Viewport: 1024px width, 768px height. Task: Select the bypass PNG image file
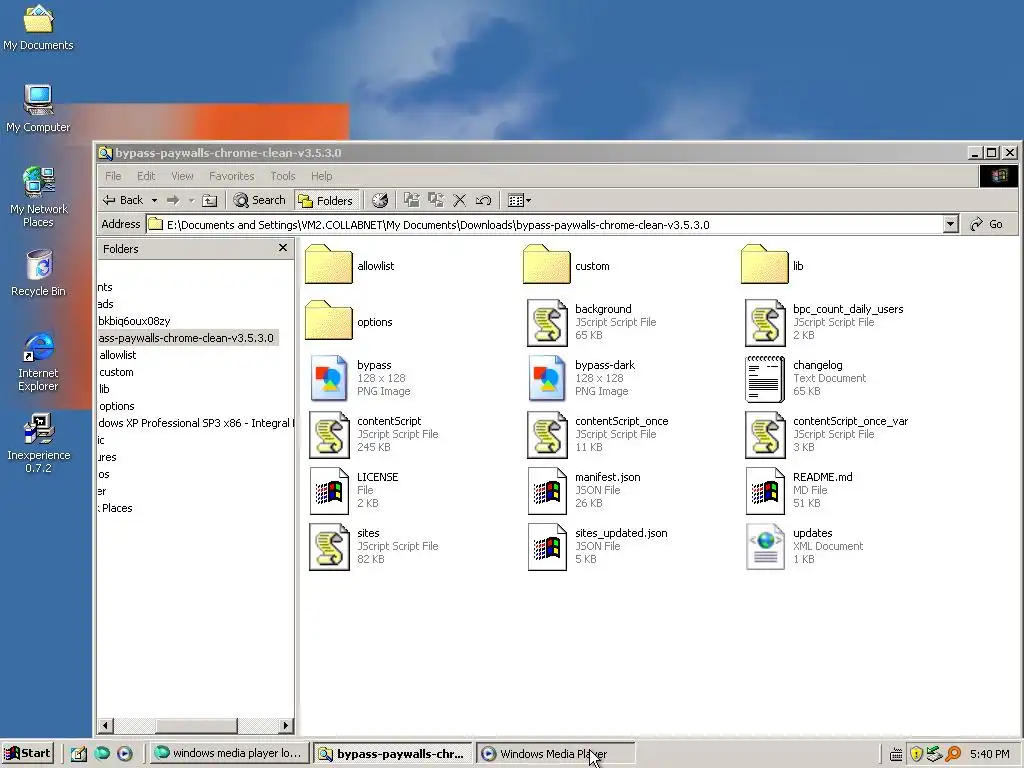tap(329, 377)
